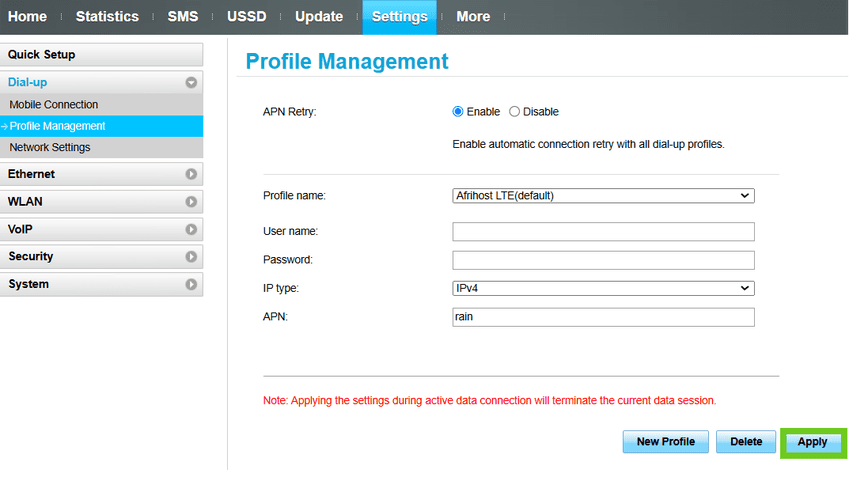Focus the User name field

pyautogui.click(x=603, y=232)
